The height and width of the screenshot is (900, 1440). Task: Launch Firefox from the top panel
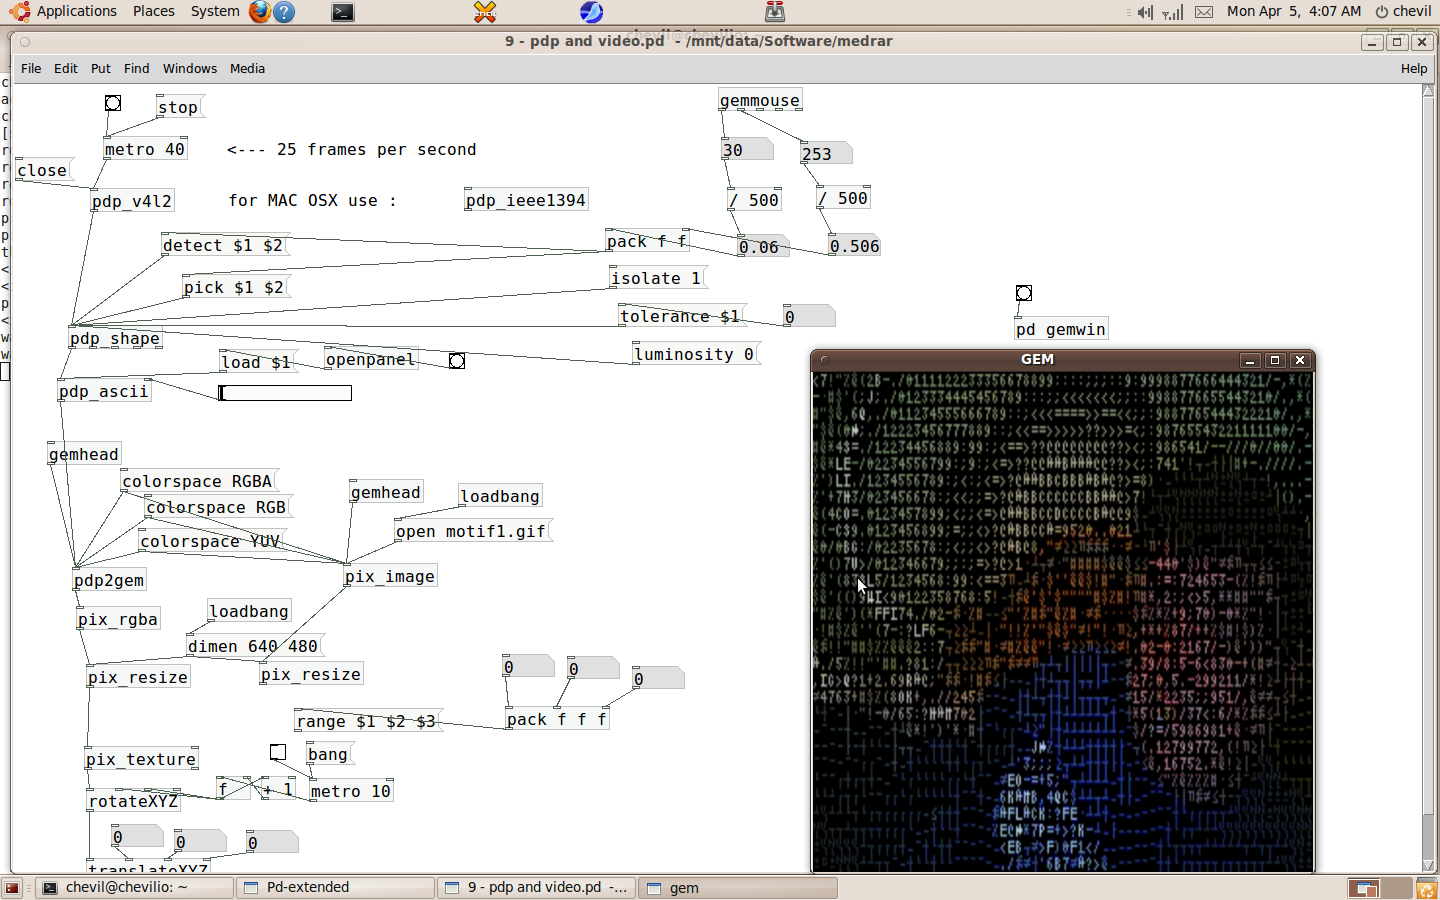click(259, 12)
